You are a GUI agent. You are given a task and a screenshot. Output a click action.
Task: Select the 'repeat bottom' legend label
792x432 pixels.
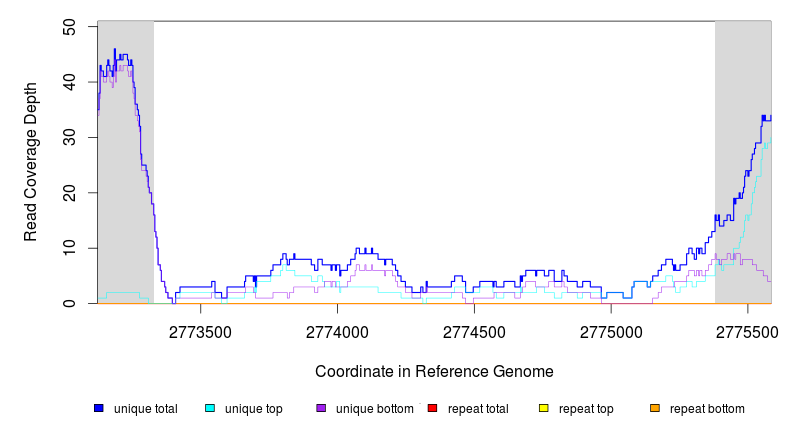(x=707, y=409)
